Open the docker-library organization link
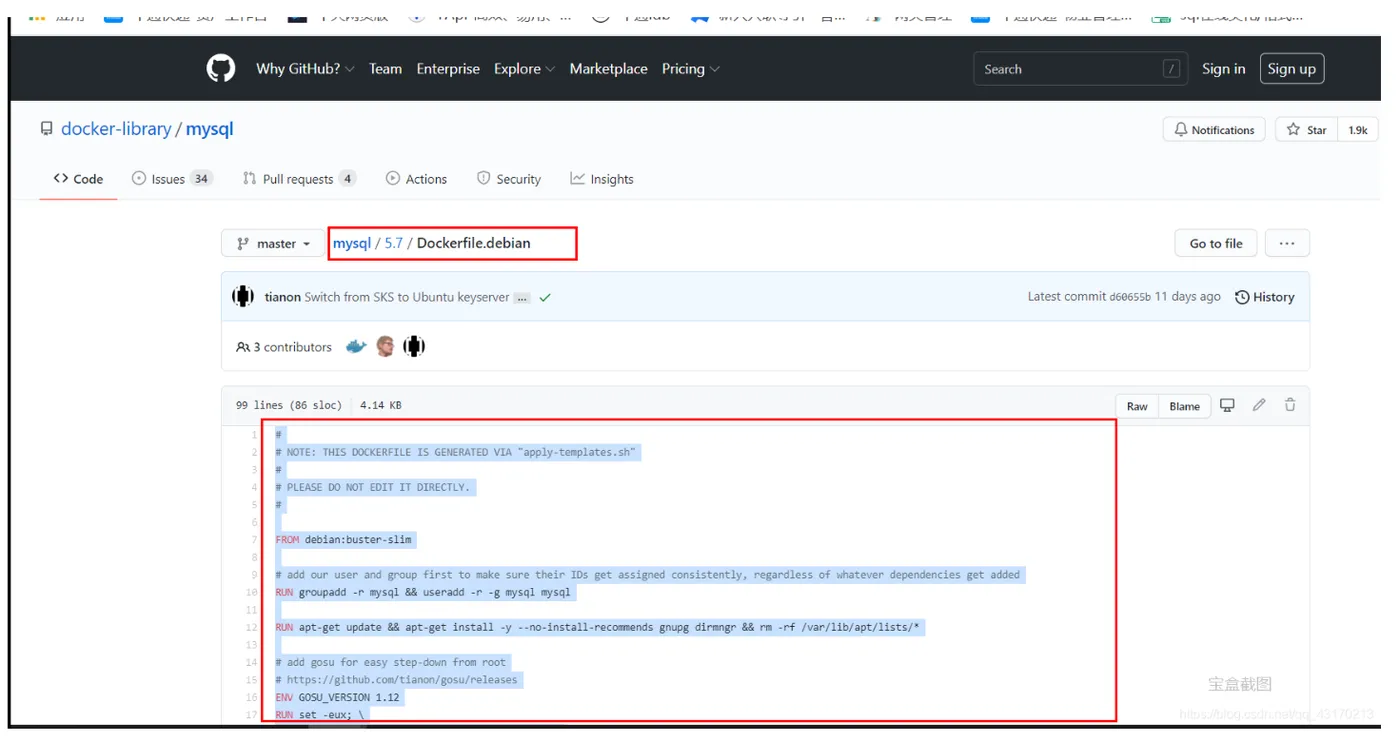The height and width of the screenshot is (742, 1400). tap(116, 129)
